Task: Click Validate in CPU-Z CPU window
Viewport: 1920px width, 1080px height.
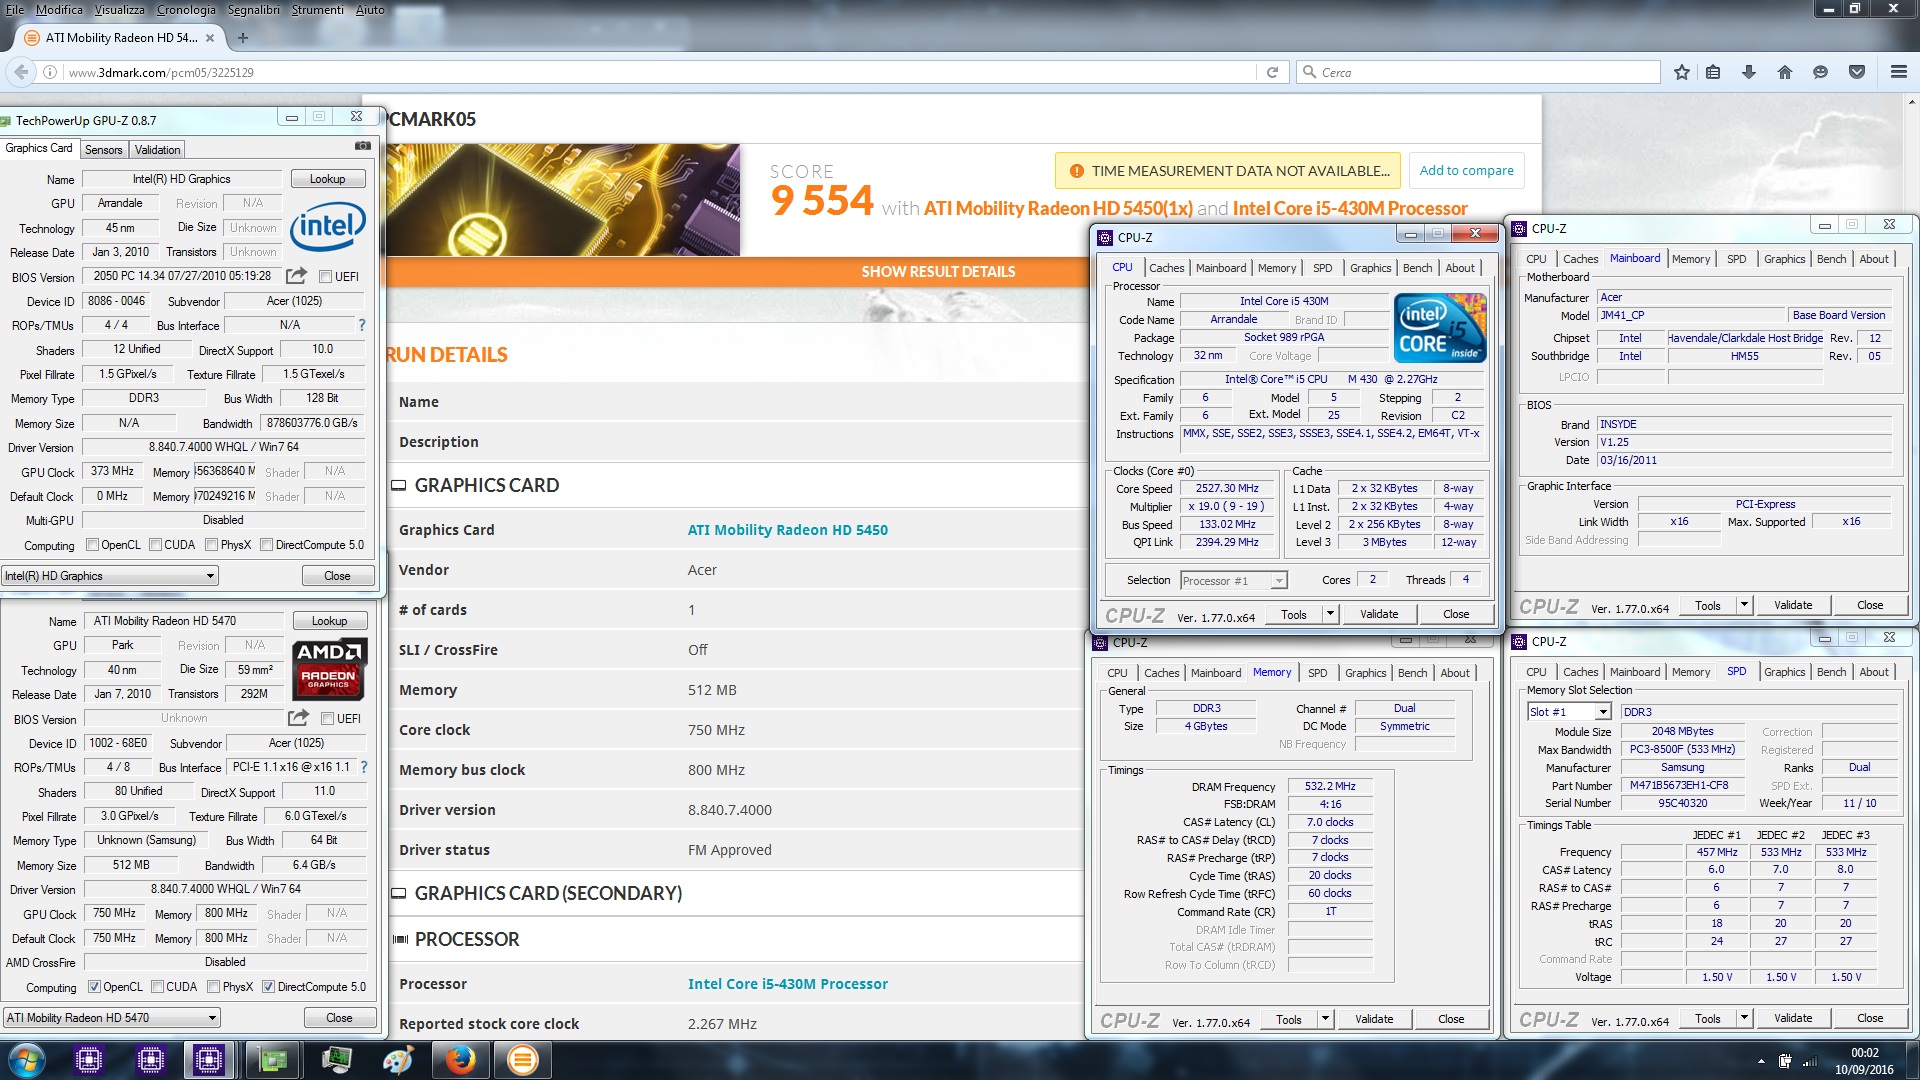Action: [1379, 614]
